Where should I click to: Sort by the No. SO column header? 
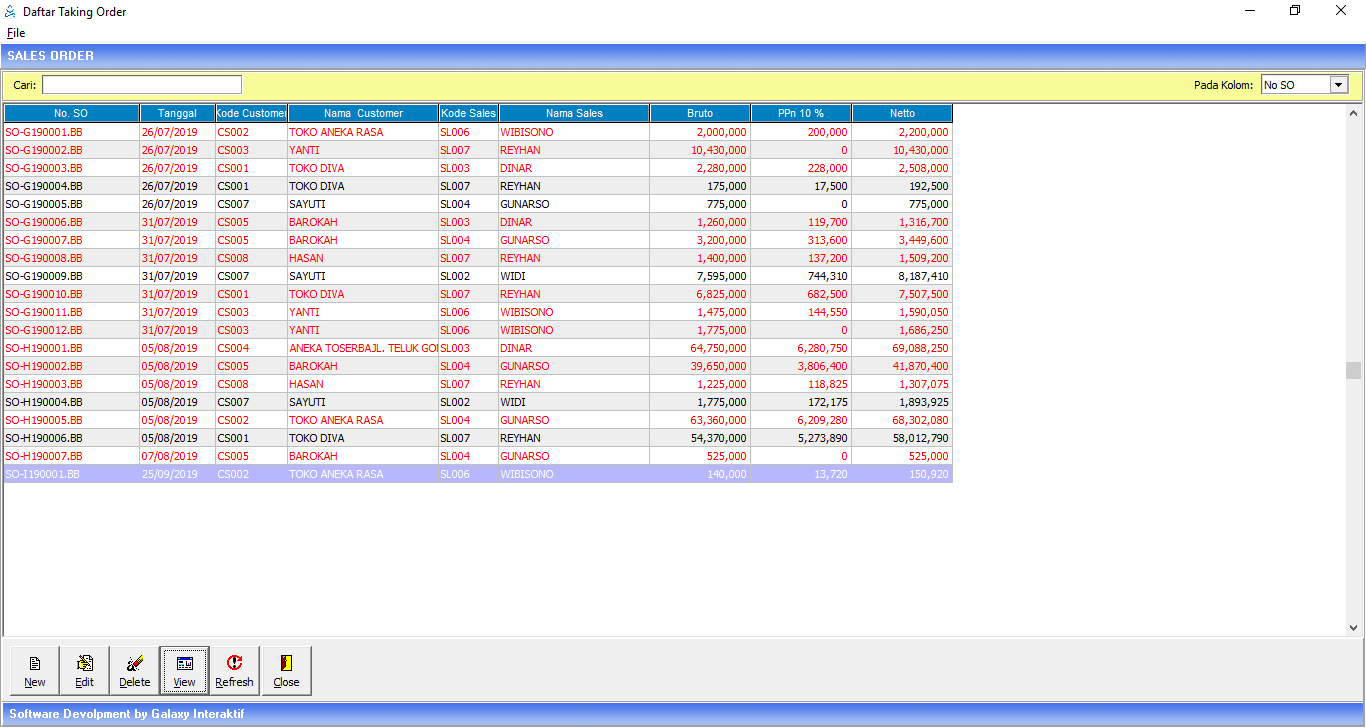point(71,114)
